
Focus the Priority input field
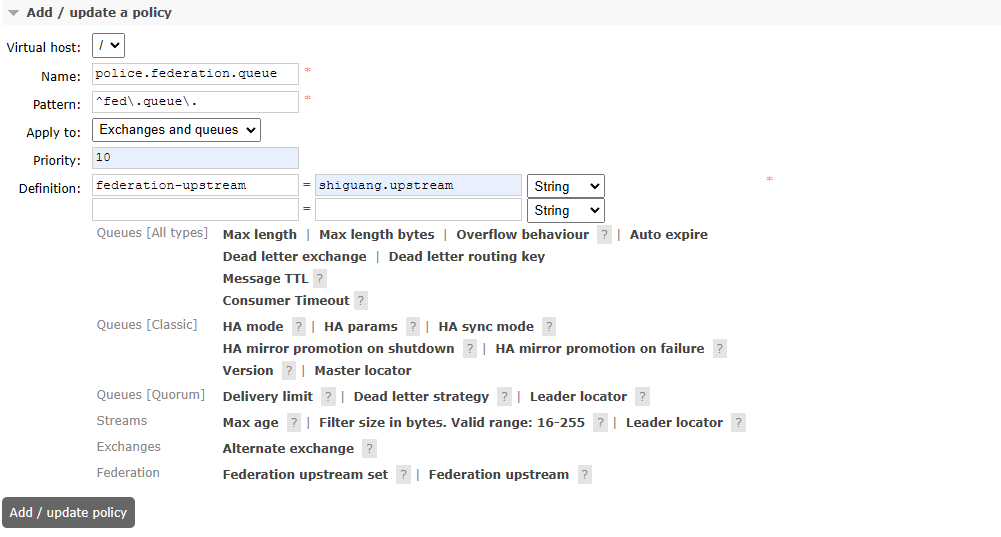click(195, 158)
